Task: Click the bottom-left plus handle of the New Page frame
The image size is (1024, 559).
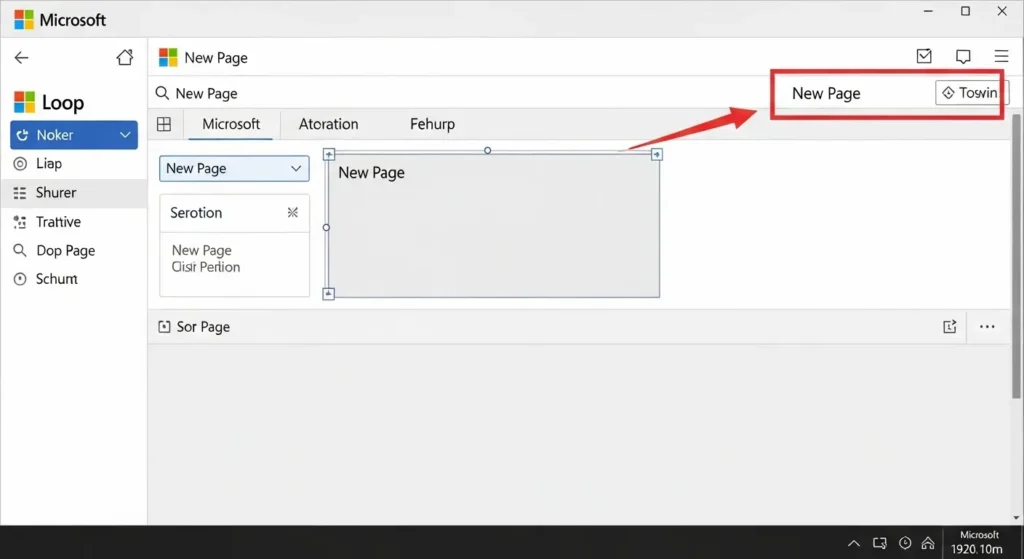Action: point(328,294)
